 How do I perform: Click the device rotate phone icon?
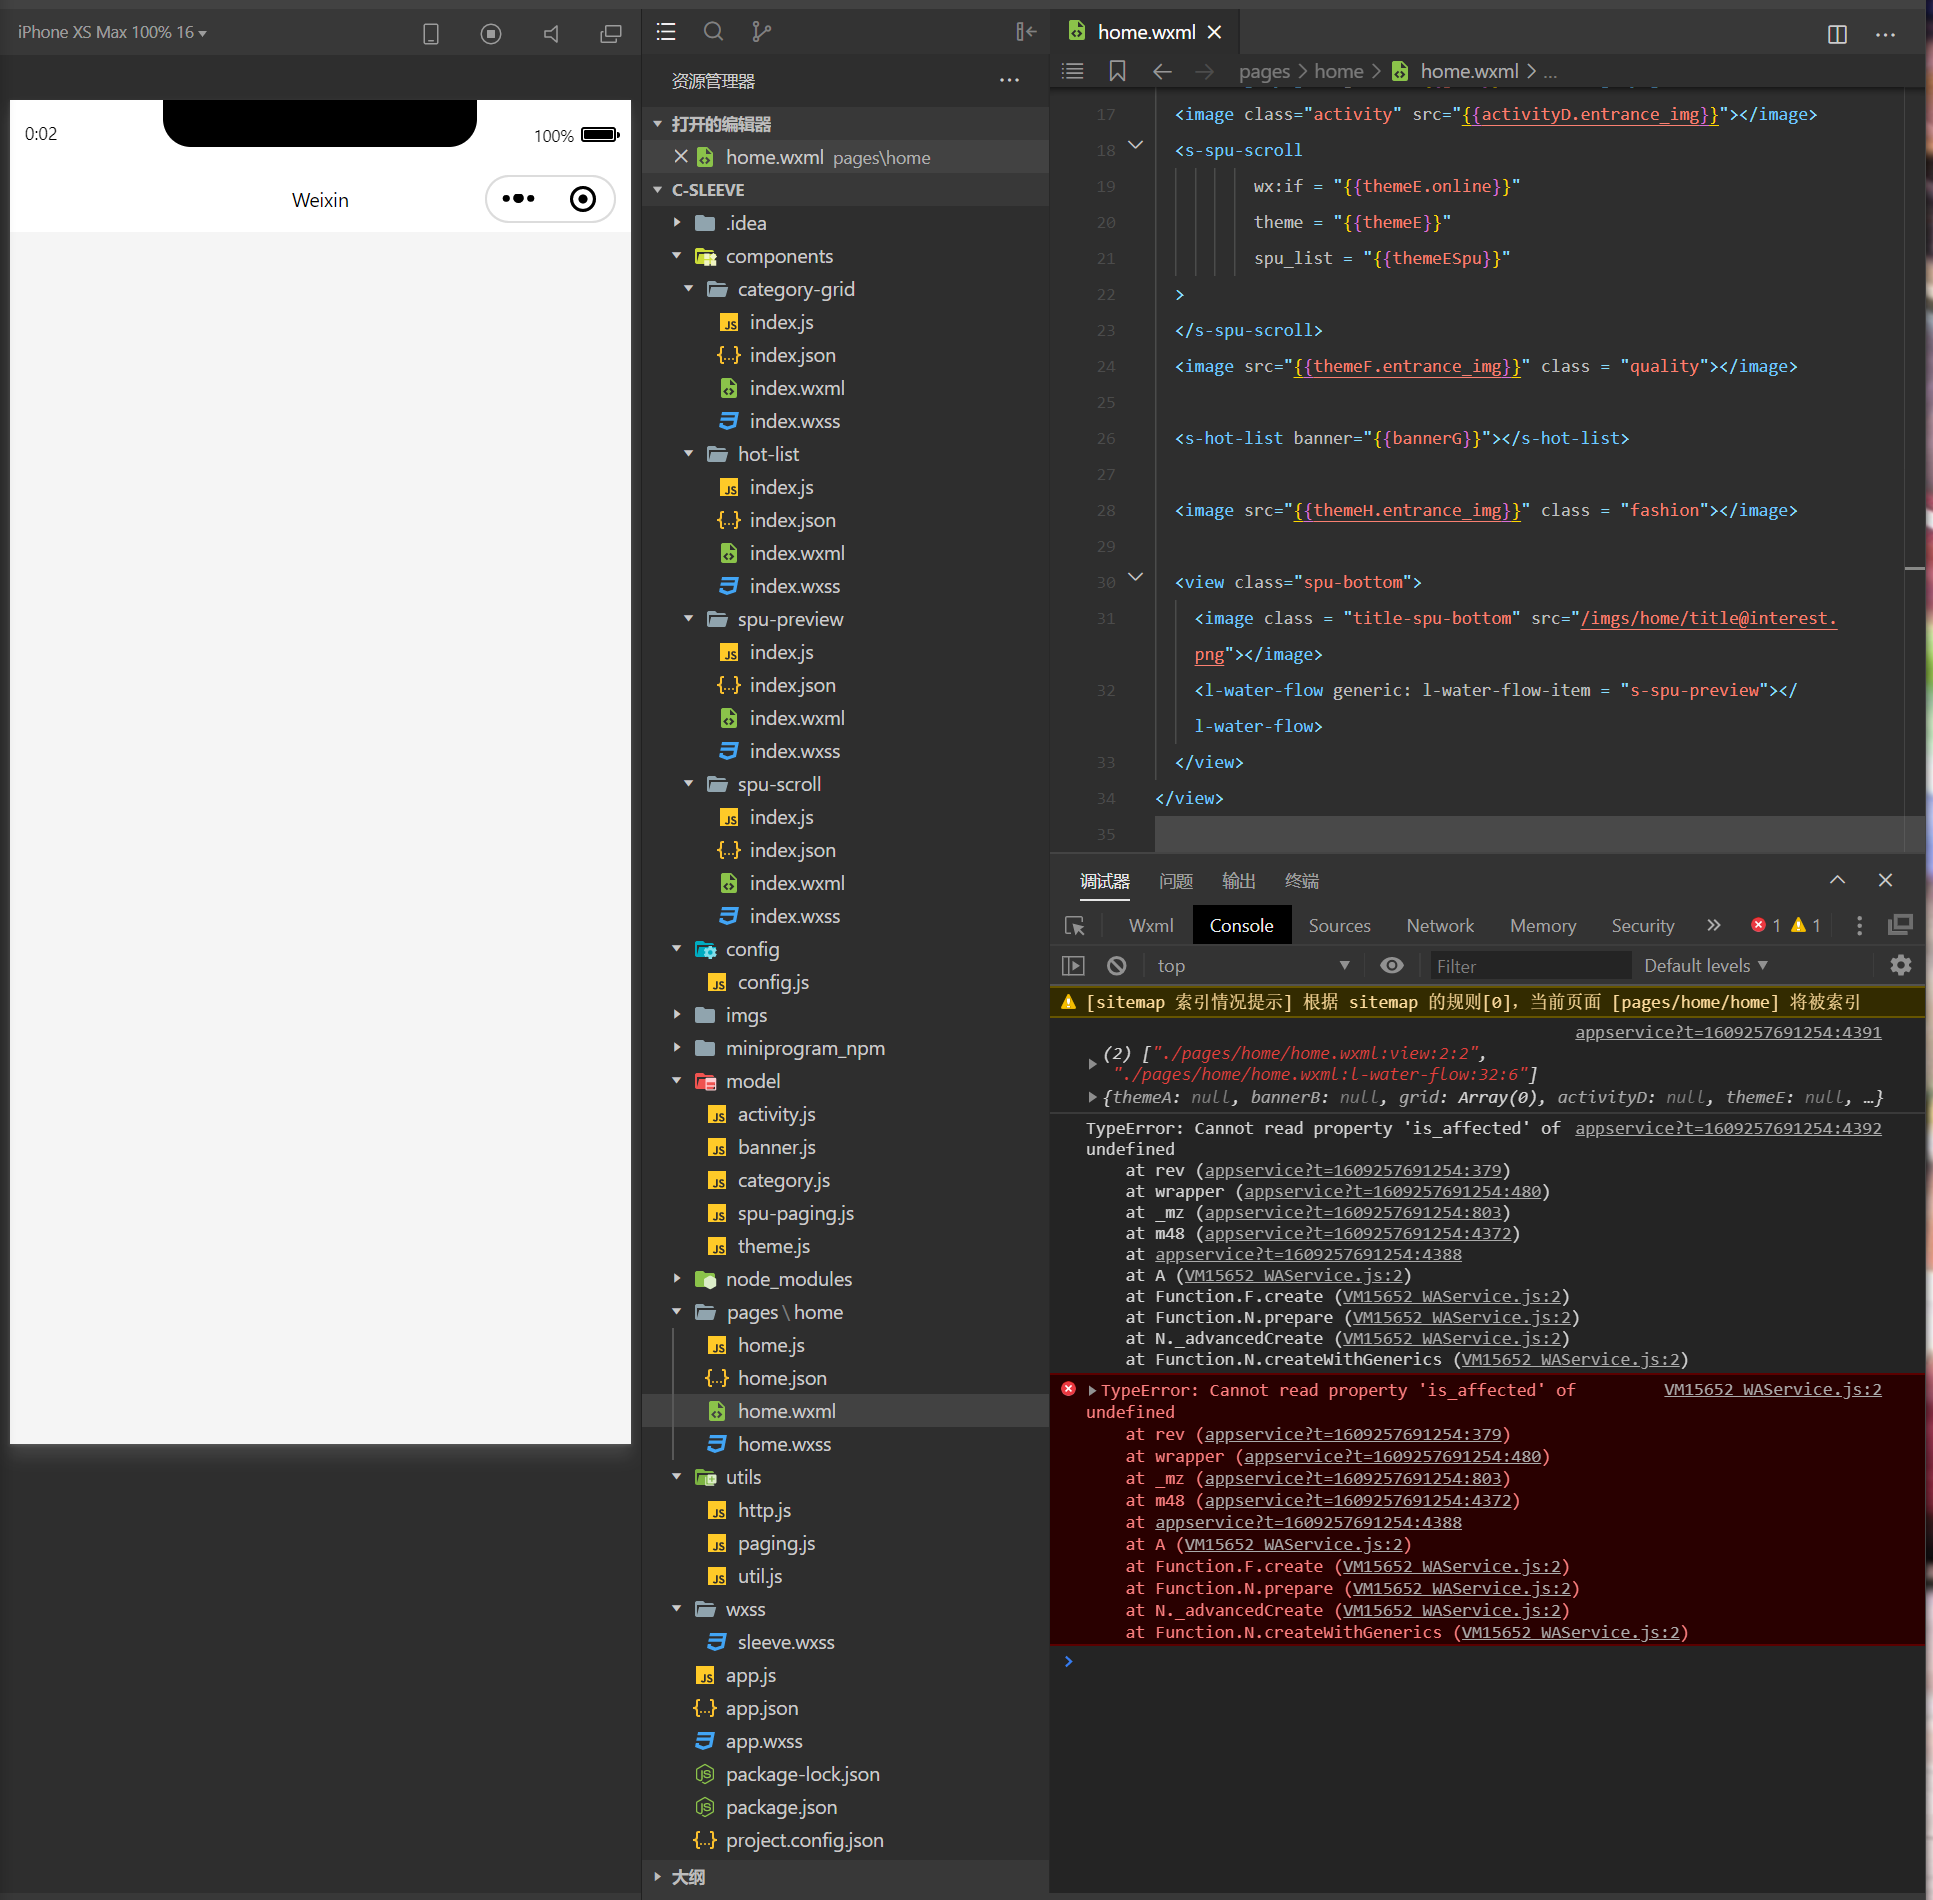[x=431, y=33]
